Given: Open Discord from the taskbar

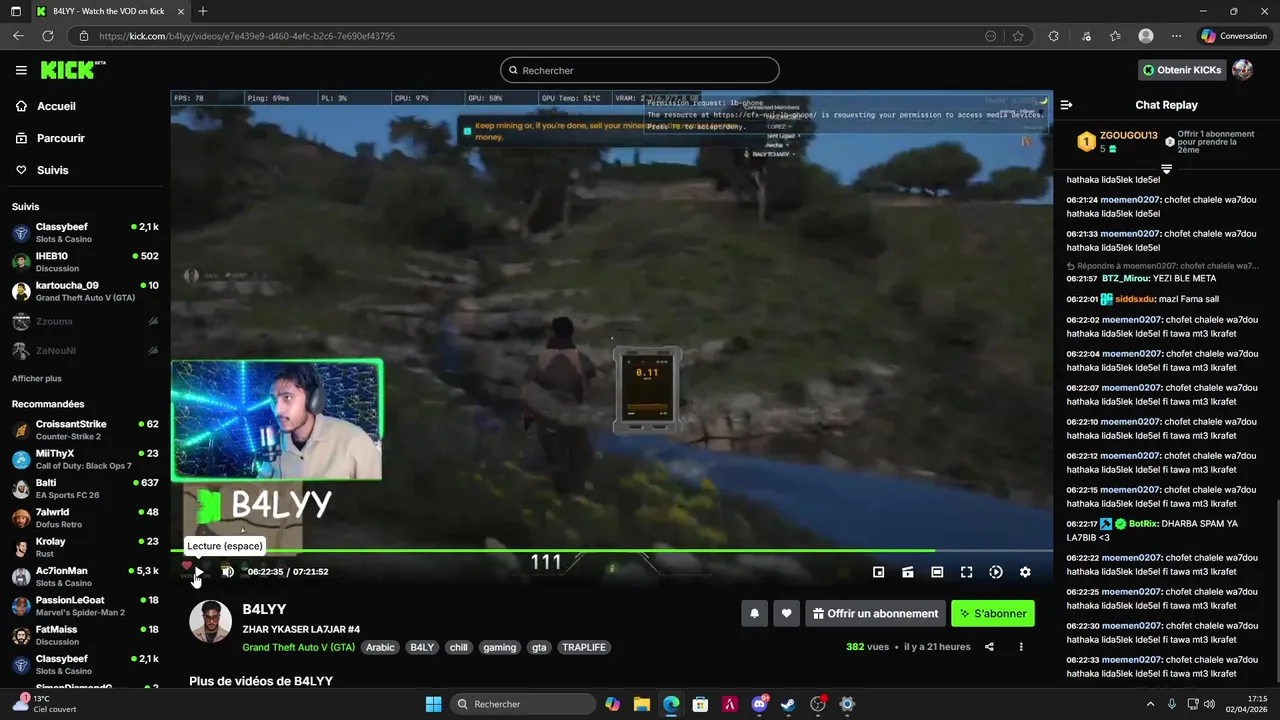Looking at the screenshot, I should pos(759,704).
